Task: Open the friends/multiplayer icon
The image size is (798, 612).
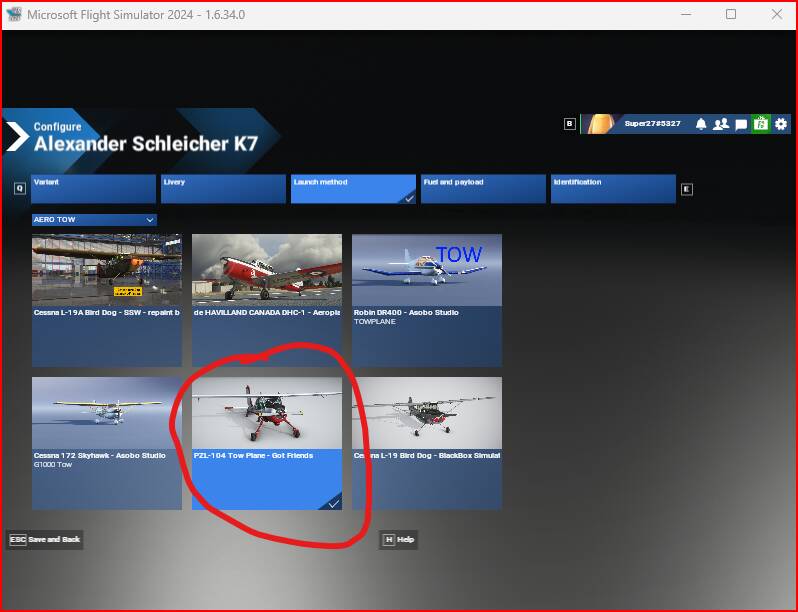Action: point(721,124)
